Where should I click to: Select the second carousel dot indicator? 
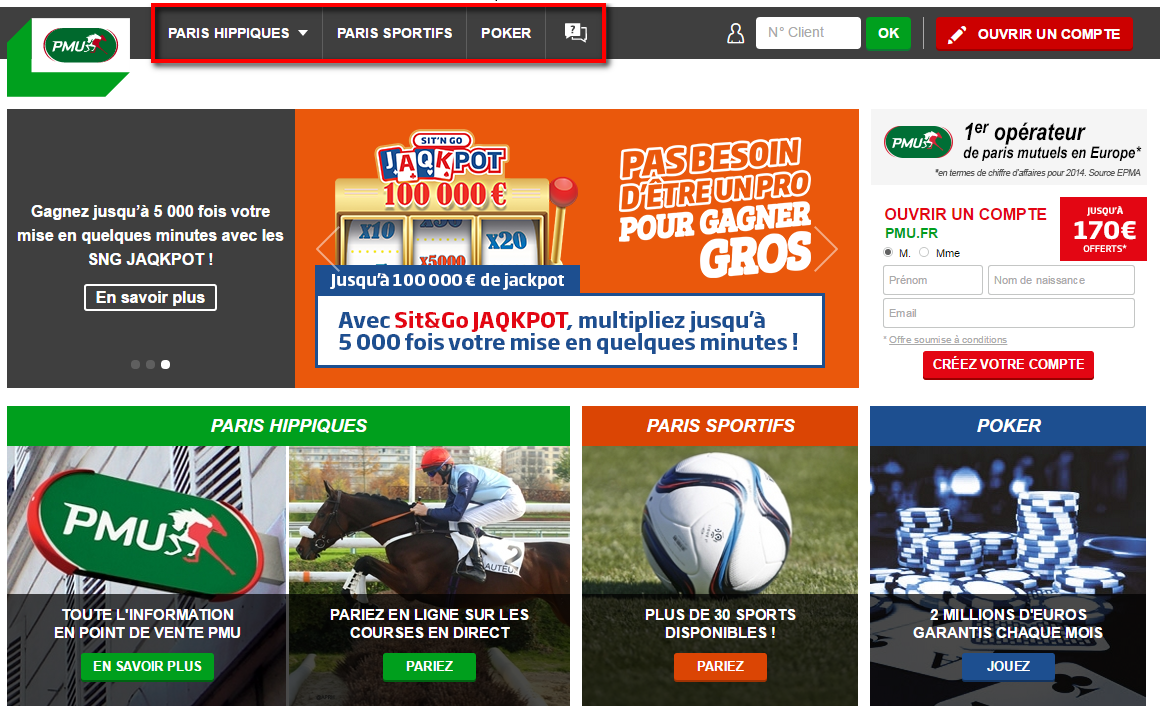click(x=150, y=364)
